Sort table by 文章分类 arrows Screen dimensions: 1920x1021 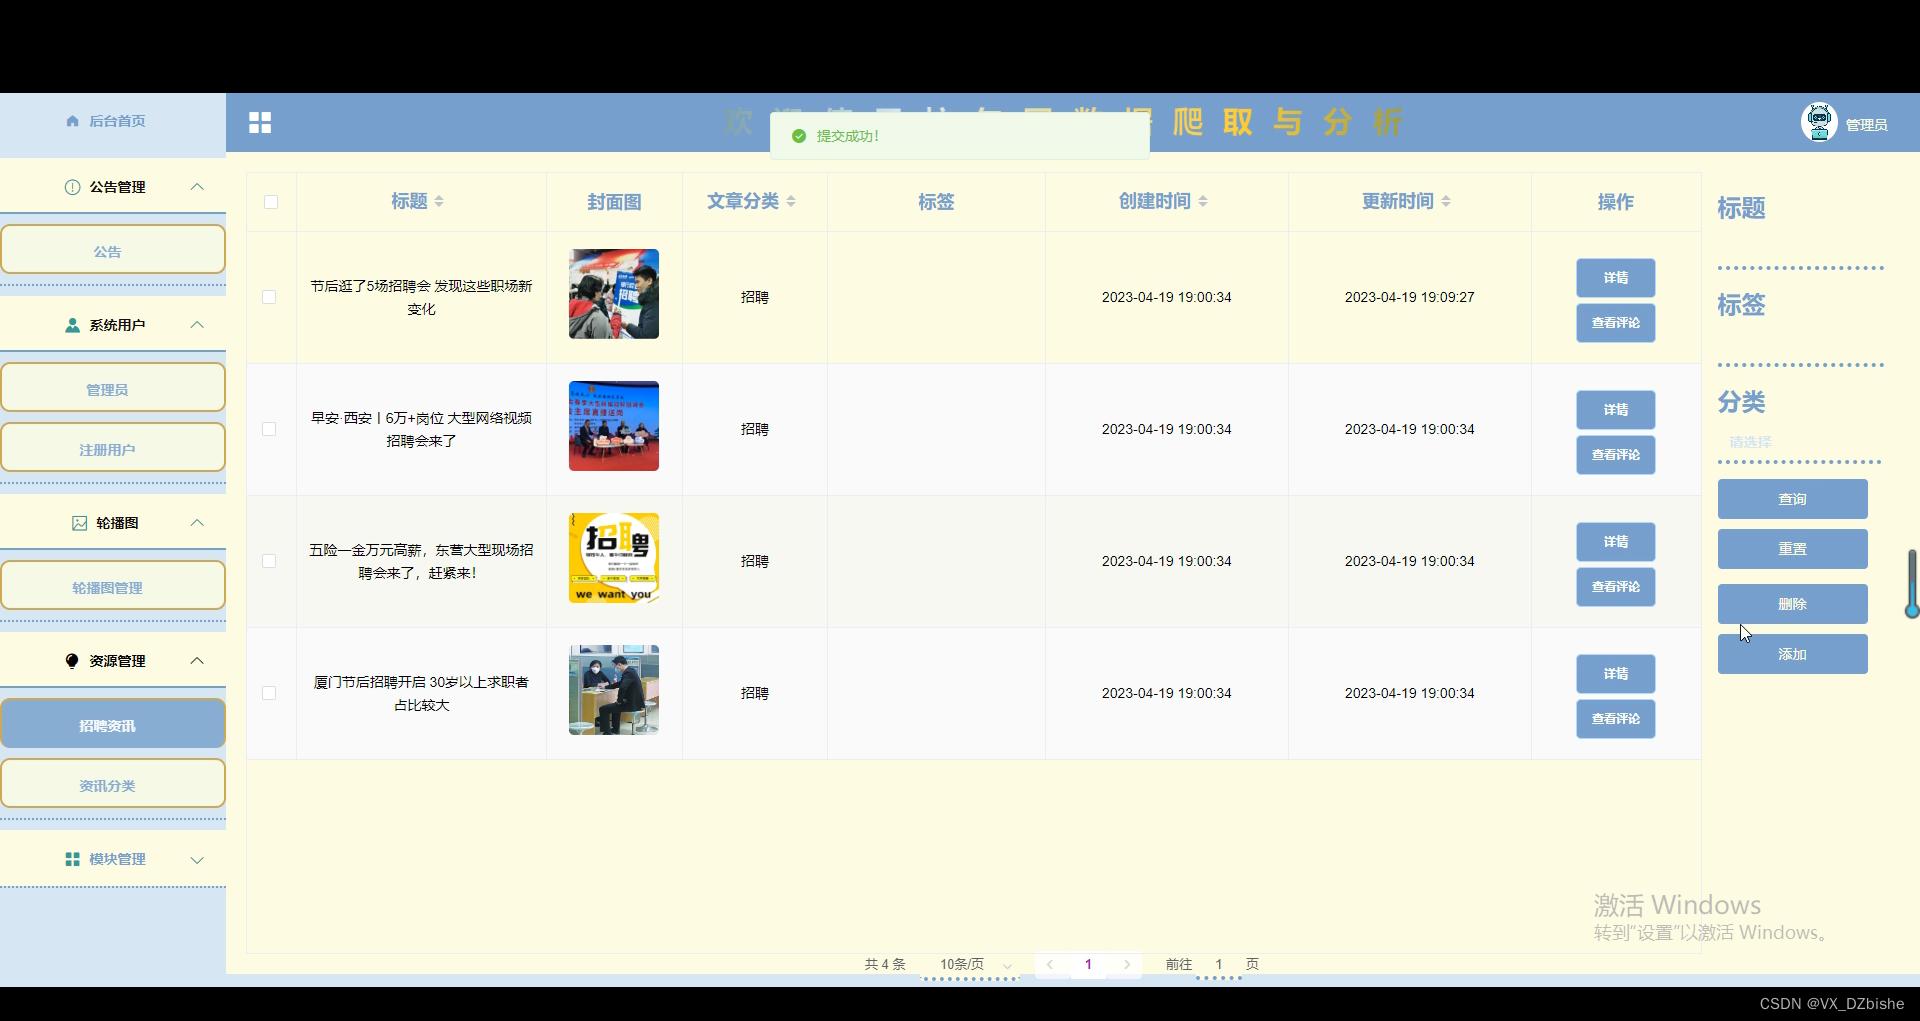(x=791, y=202)
